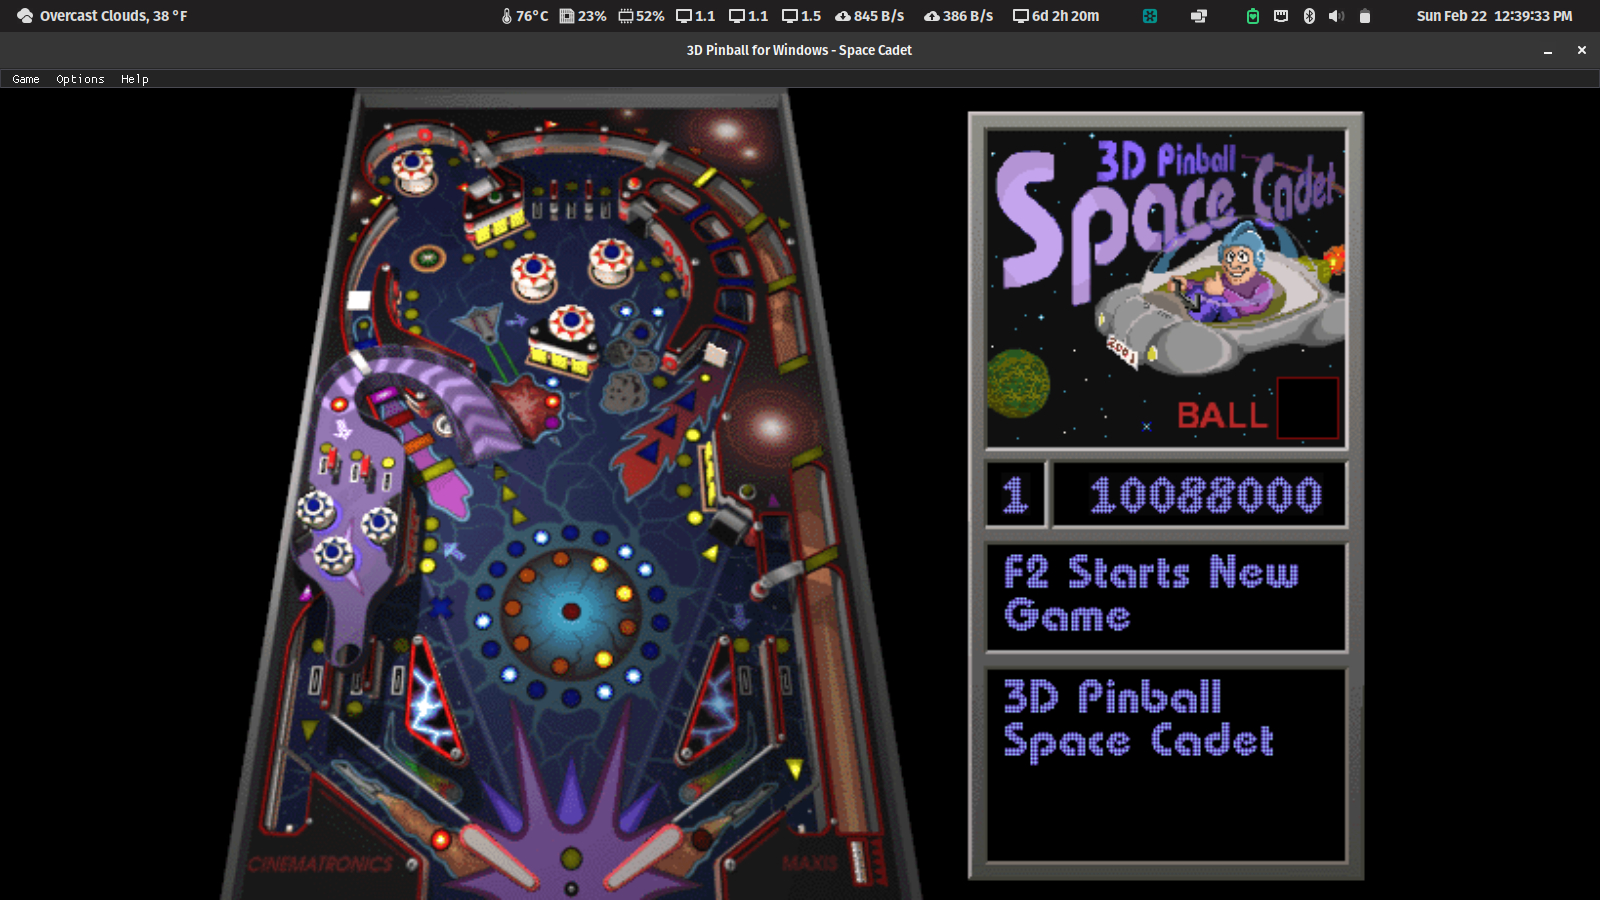Click the volume speaker icon
1600x900 pixels.
(x=1336, y=16)
